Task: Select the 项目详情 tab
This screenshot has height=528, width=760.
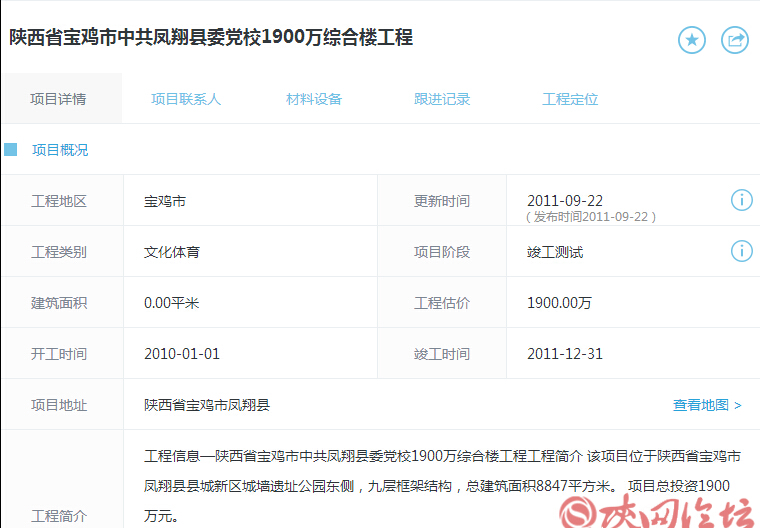Action: coord(58,99)
